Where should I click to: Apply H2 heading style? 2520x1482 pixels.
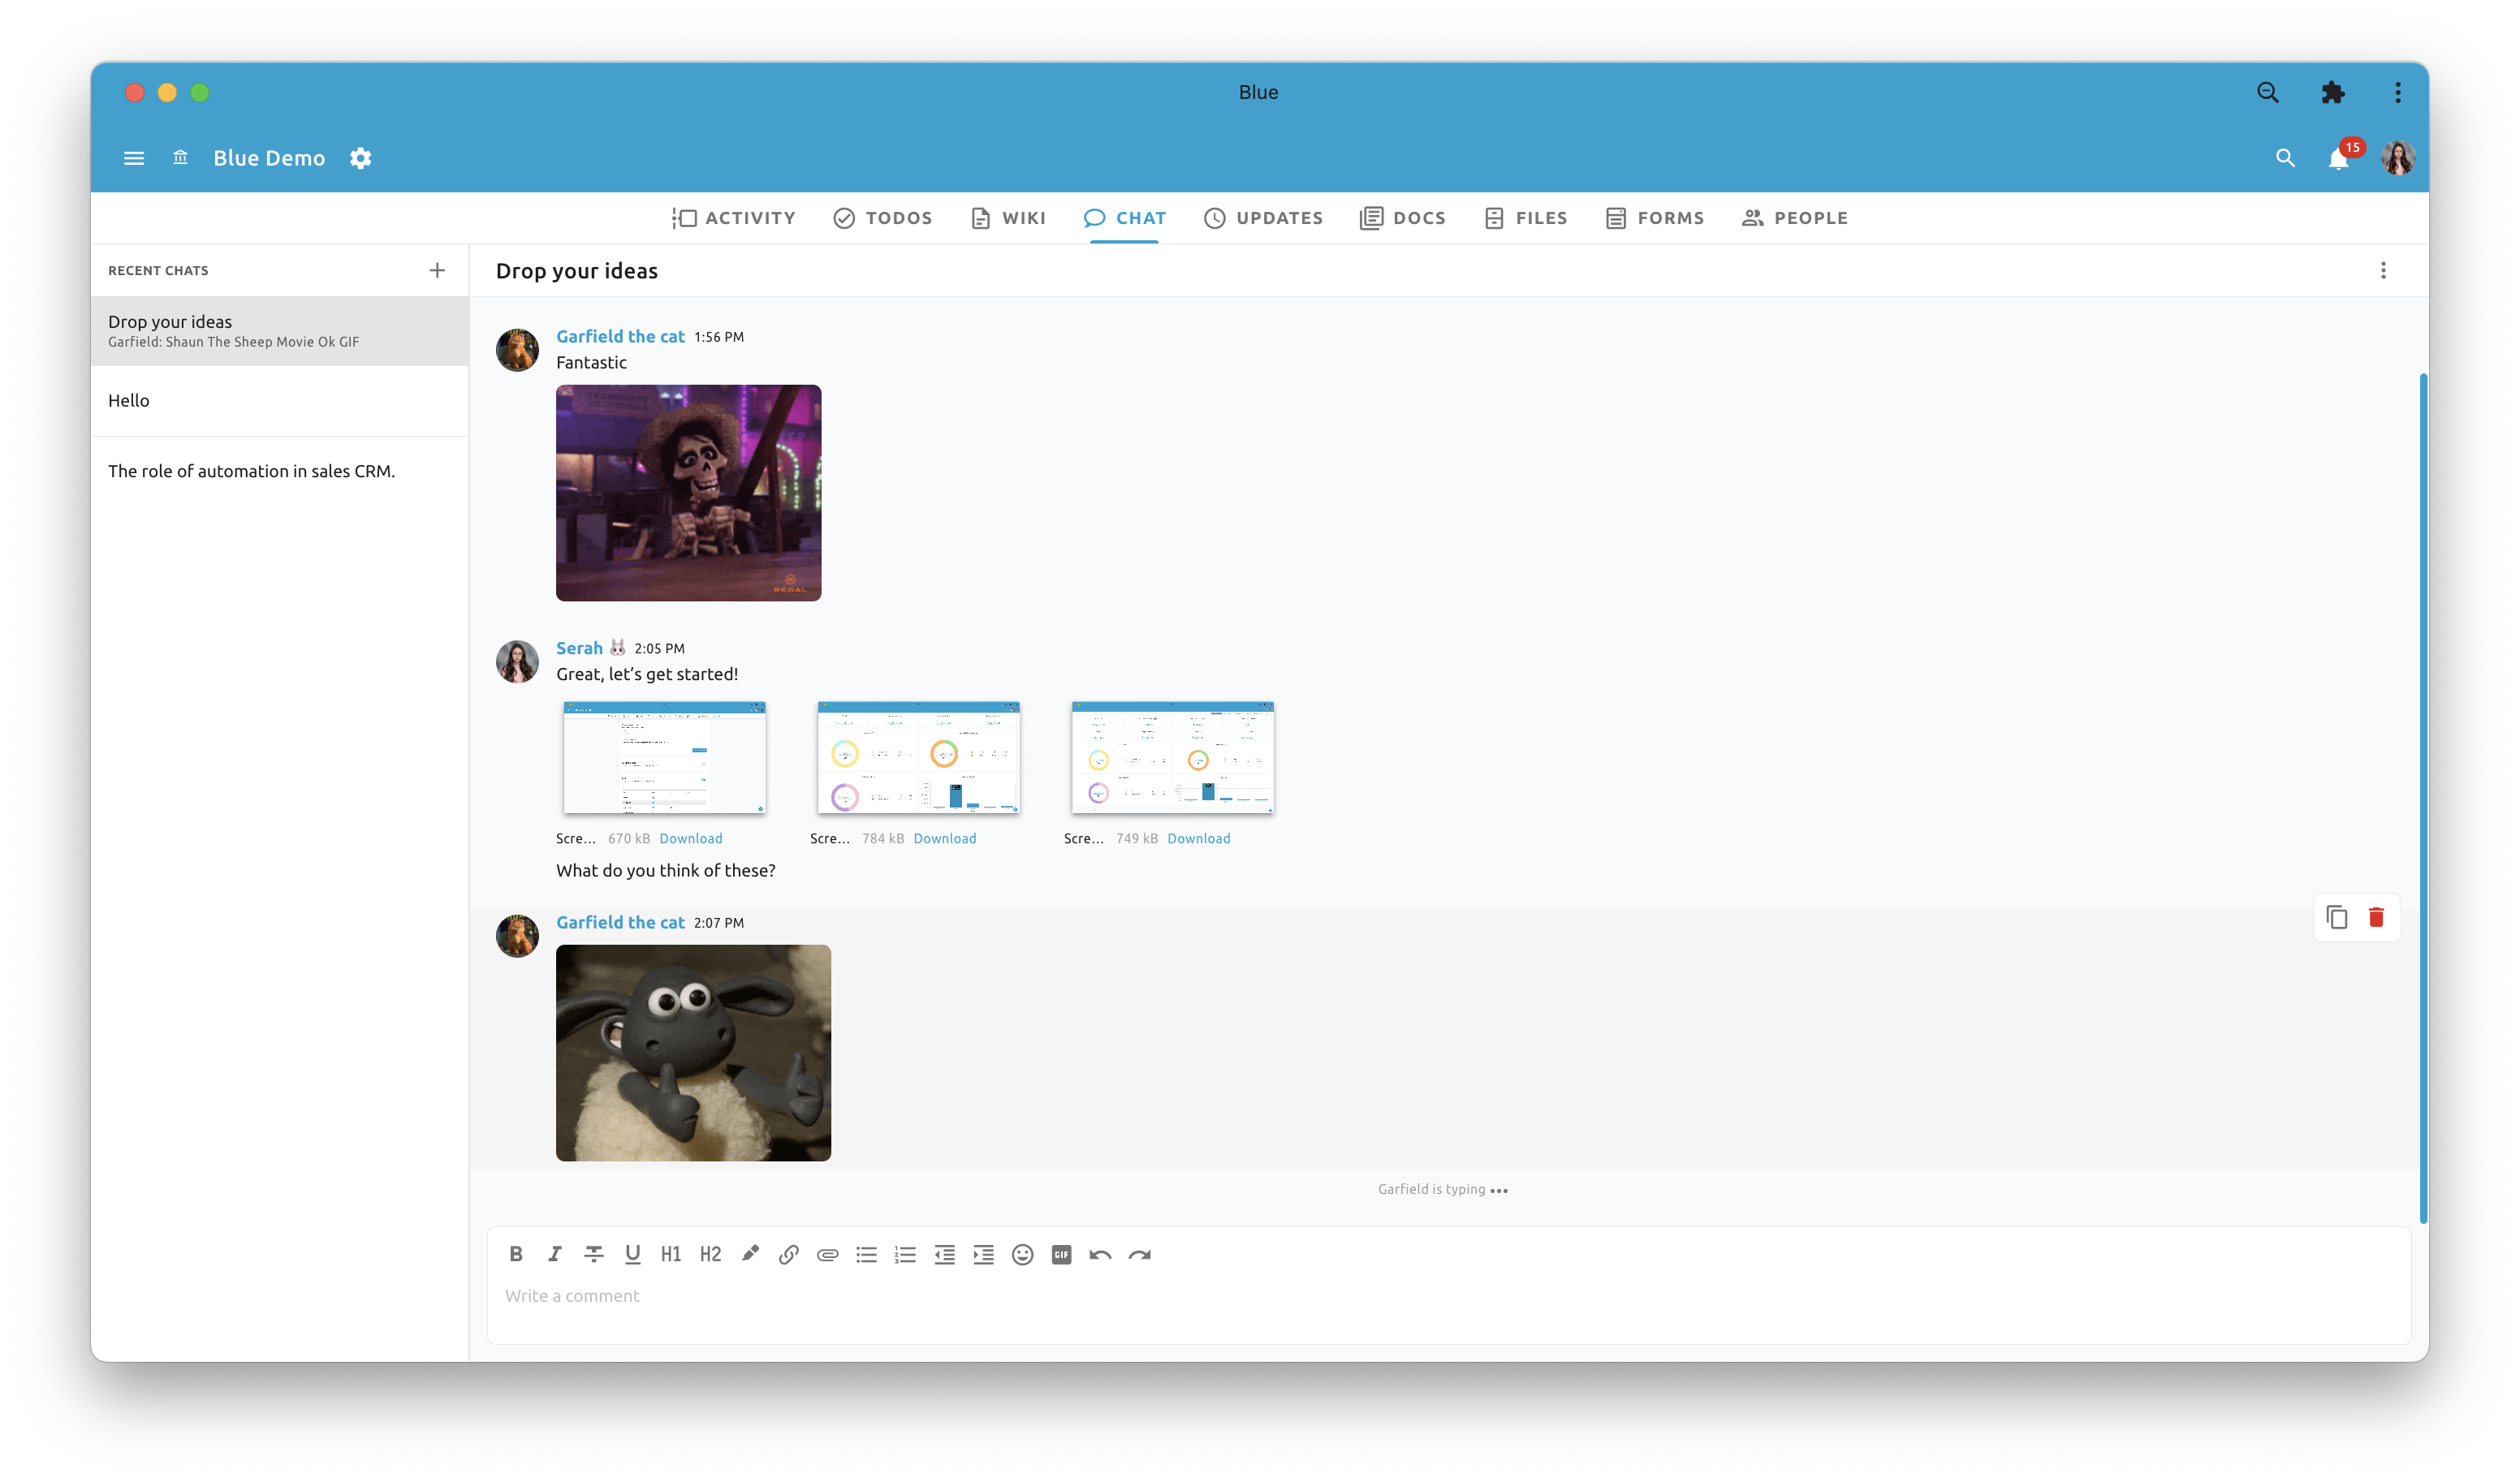pyautogui.click(x=710, y=1254)
